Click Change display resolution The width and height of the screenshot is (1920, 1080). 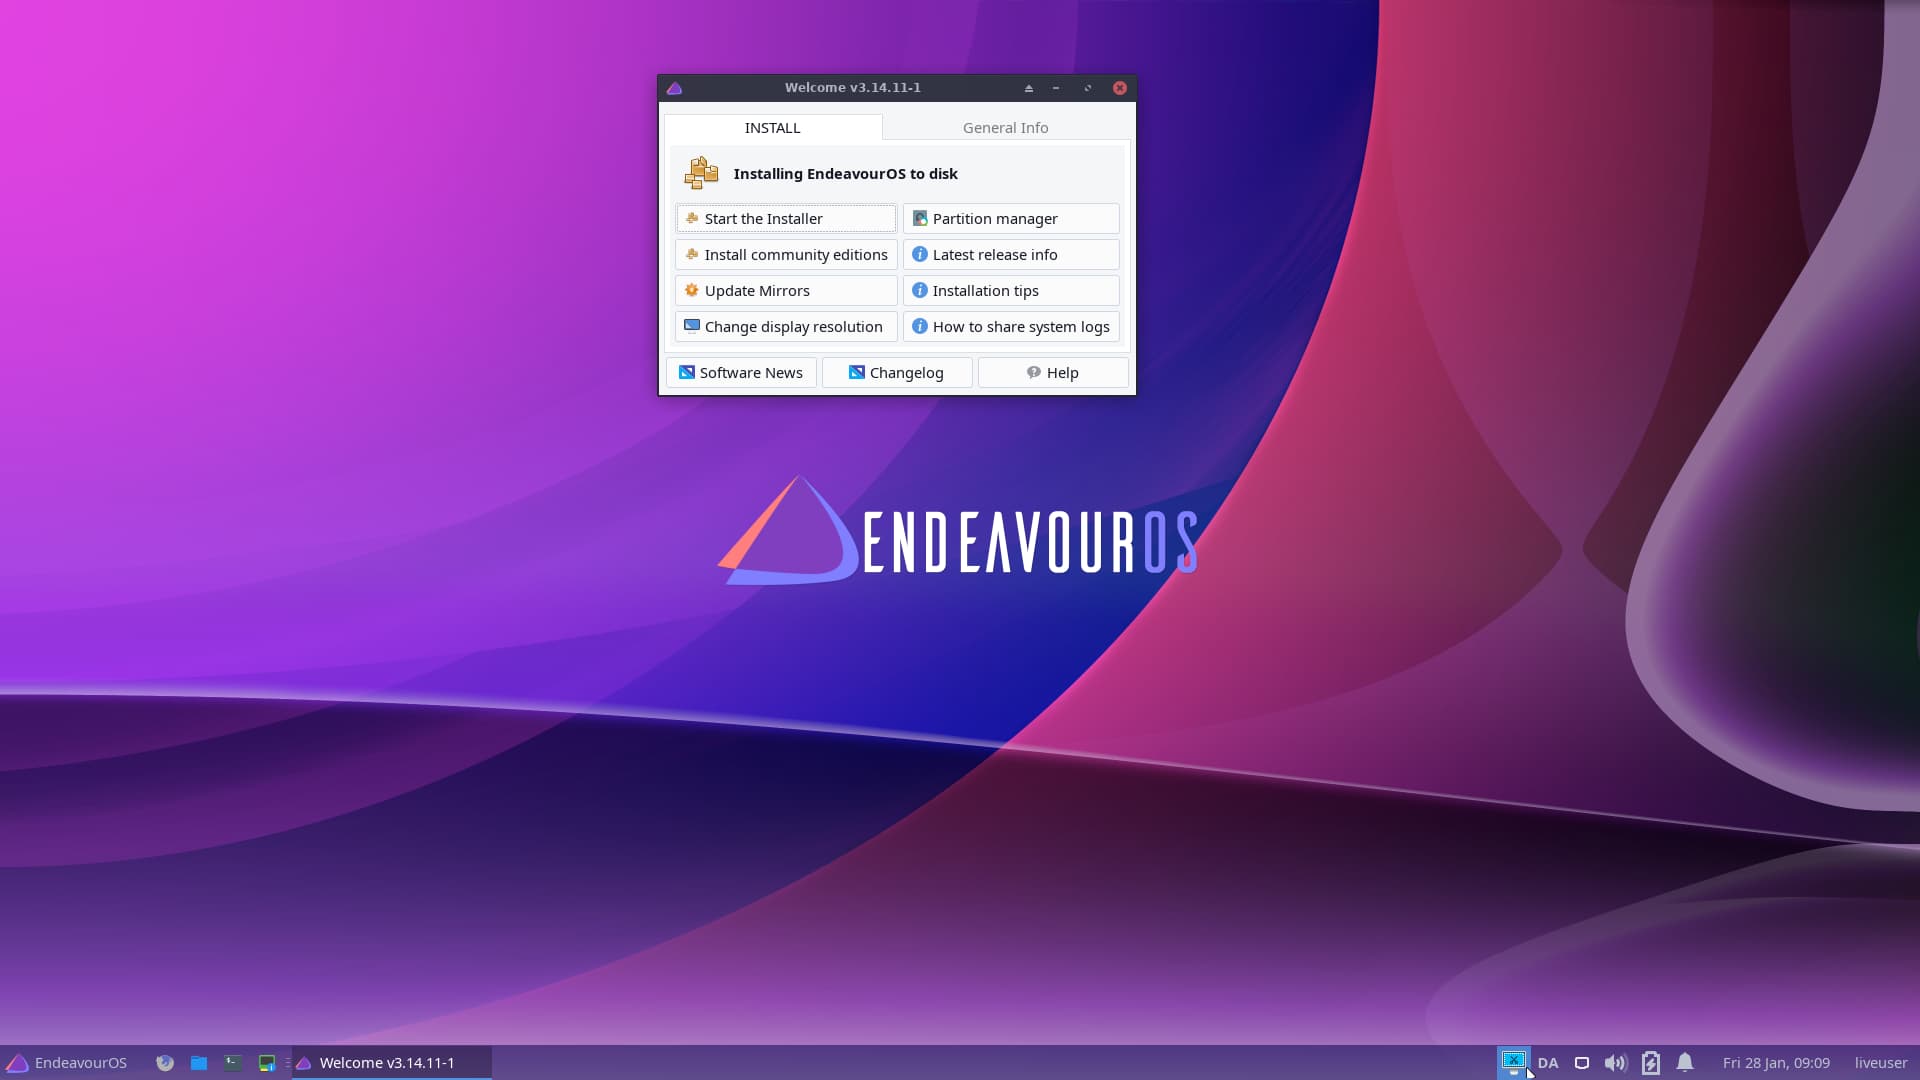pyautogui.click(x=786, y=326)
